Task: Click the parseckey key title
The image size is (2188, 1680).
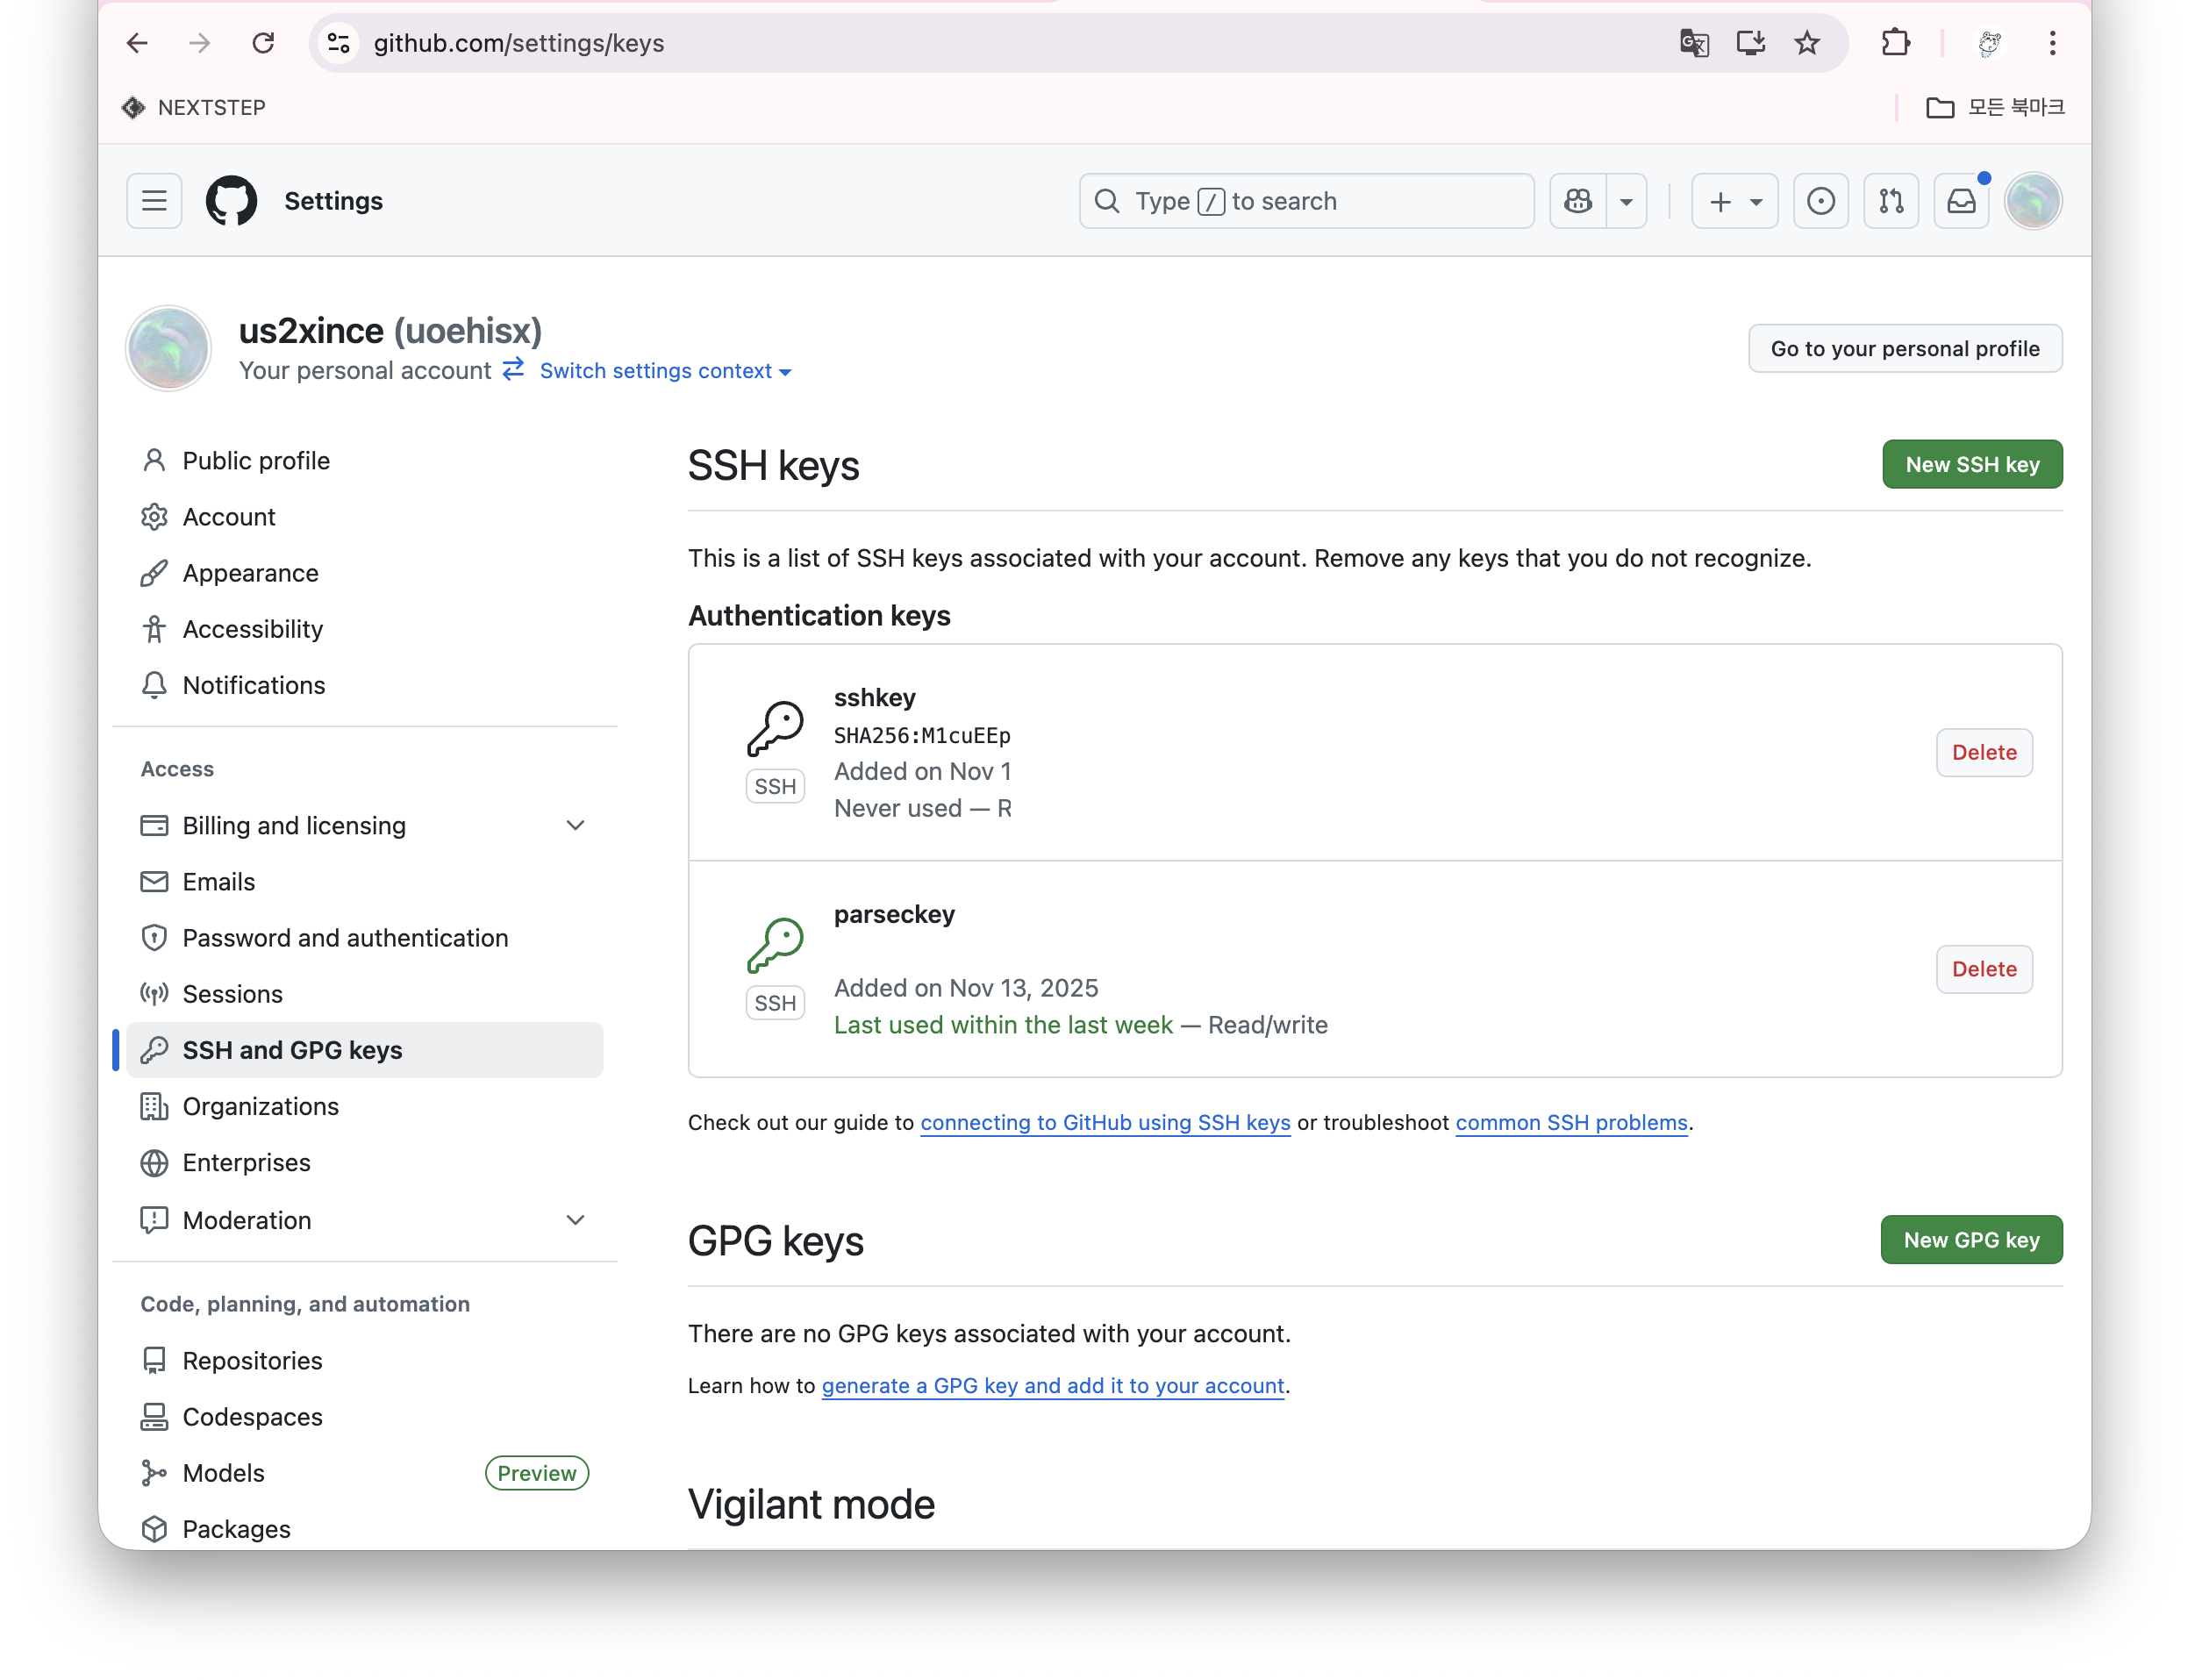Action: click(x=894, y=914)
